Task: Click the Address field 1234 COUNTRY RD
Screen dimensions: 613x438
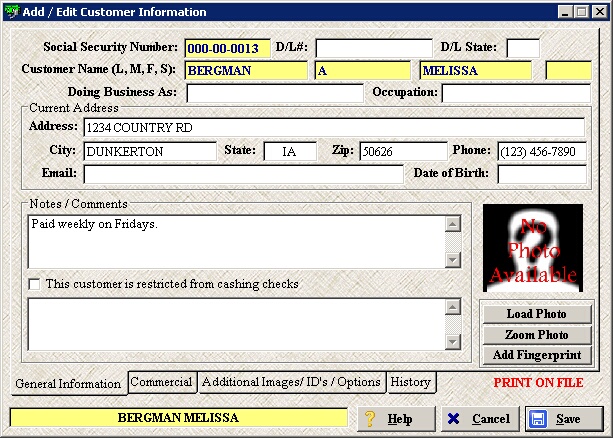Action: (x=334, y=127)
